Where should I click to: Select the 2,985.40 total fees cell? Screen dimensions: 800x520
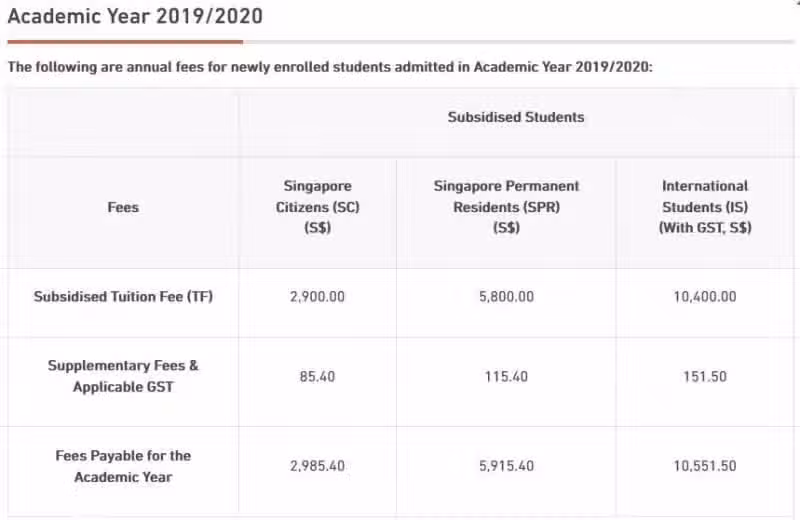coord(317,466)
